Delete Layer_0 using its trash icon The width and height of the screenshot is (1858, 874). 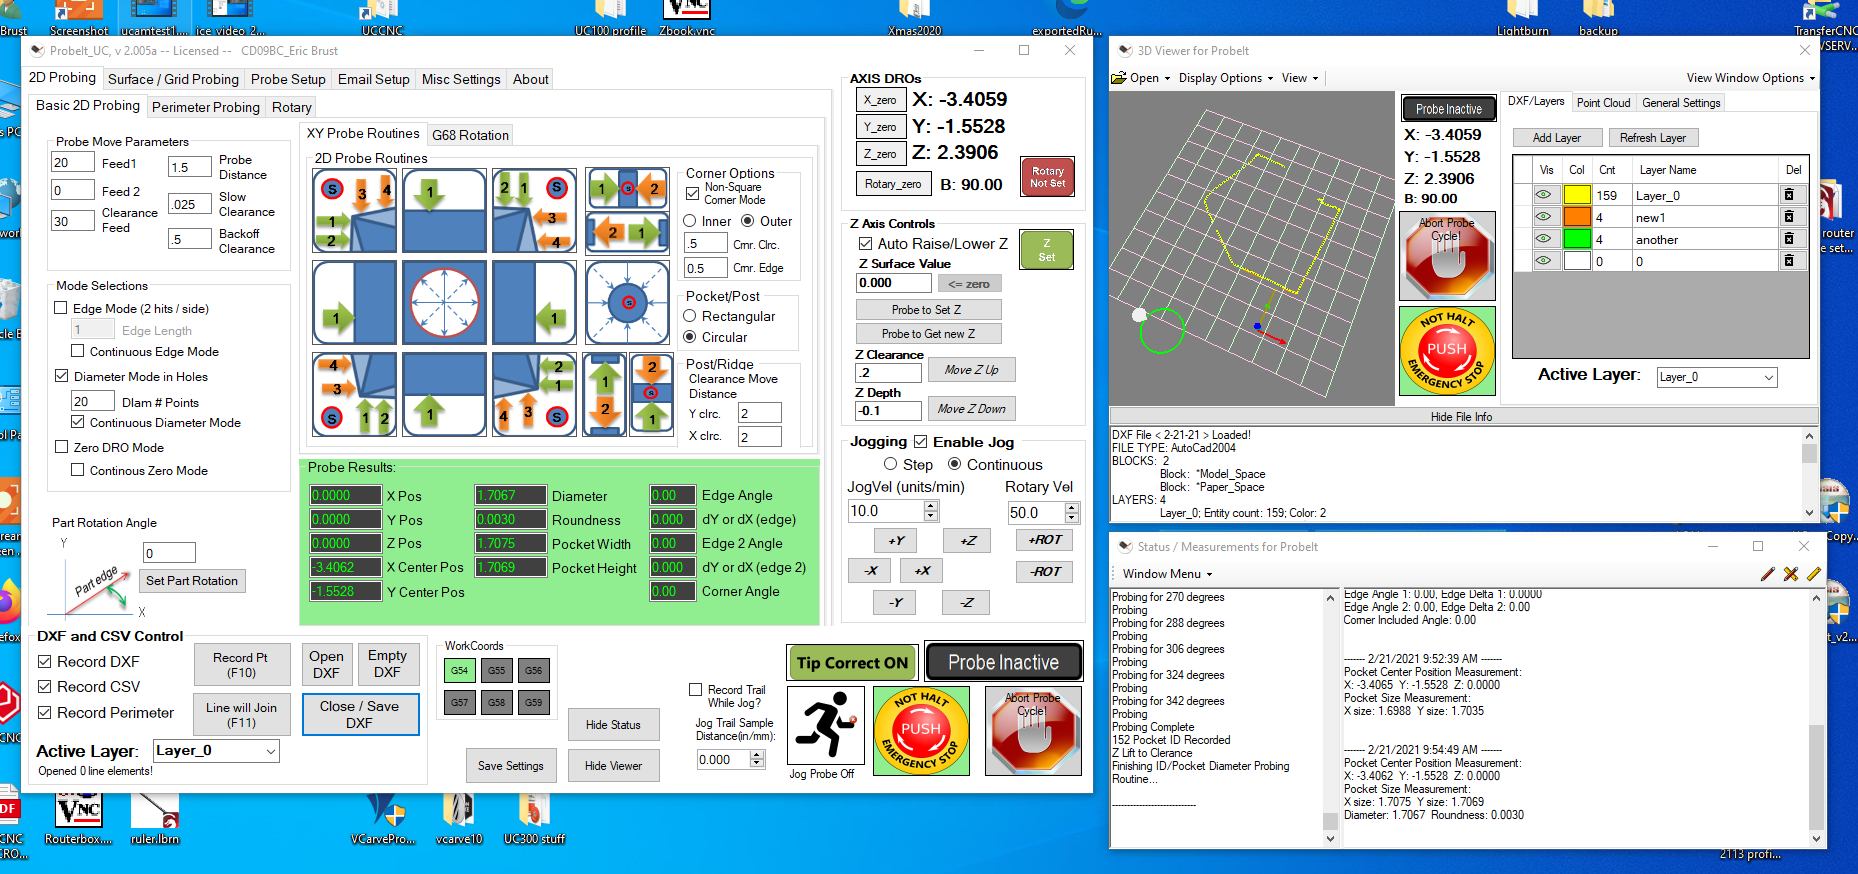(1789, 195)
